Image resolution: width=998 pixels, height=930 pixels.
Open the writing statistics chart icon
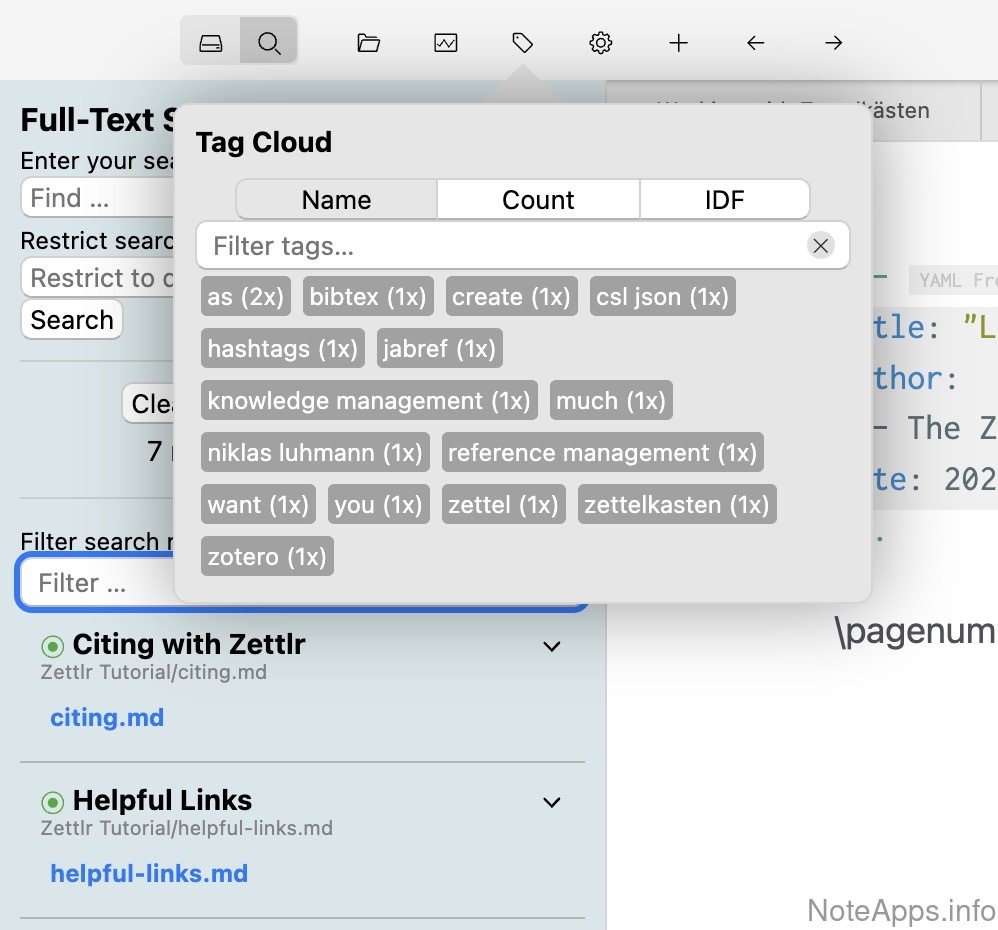(x=446, y=43)
